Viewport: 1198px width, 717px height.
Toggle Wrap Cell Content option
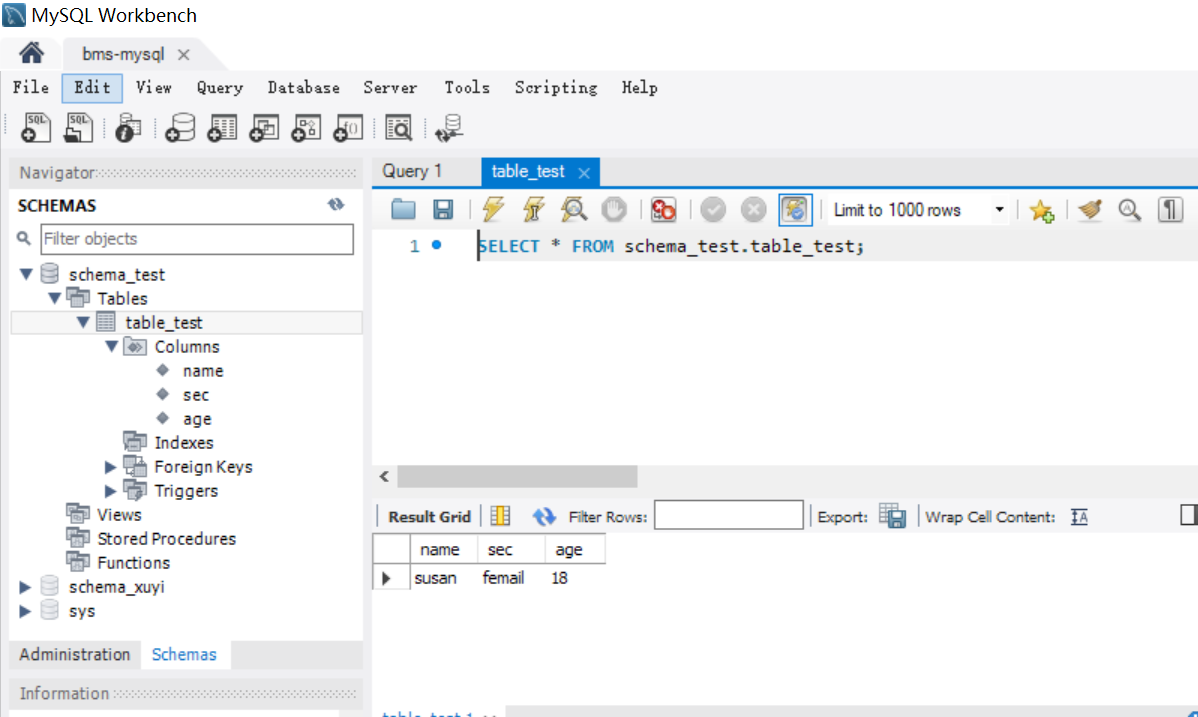tap(1079, 516)
